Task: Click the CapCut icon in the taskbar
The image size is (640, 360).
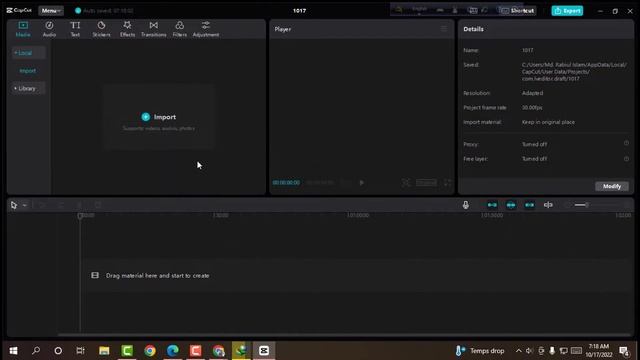Action: pos(264,351)
